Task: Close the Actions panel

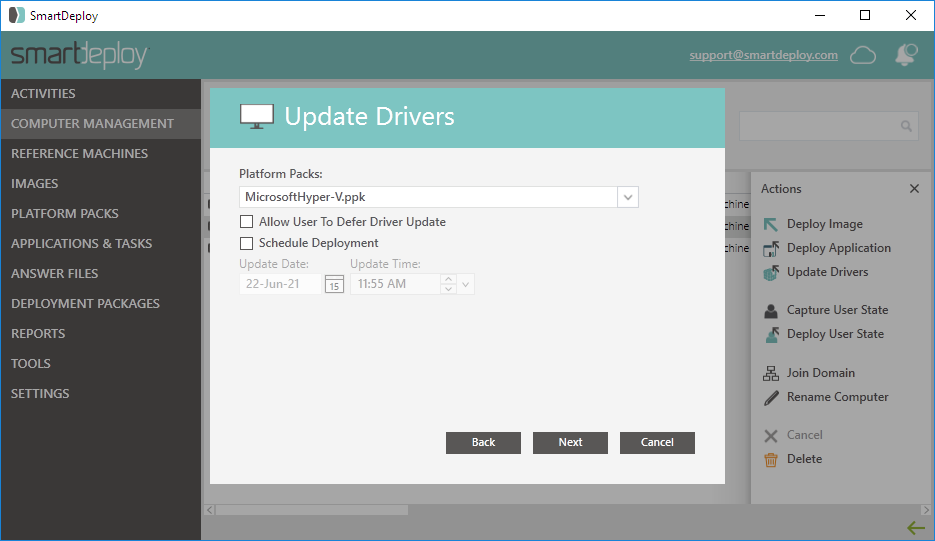Action: (x=914, y=188)
